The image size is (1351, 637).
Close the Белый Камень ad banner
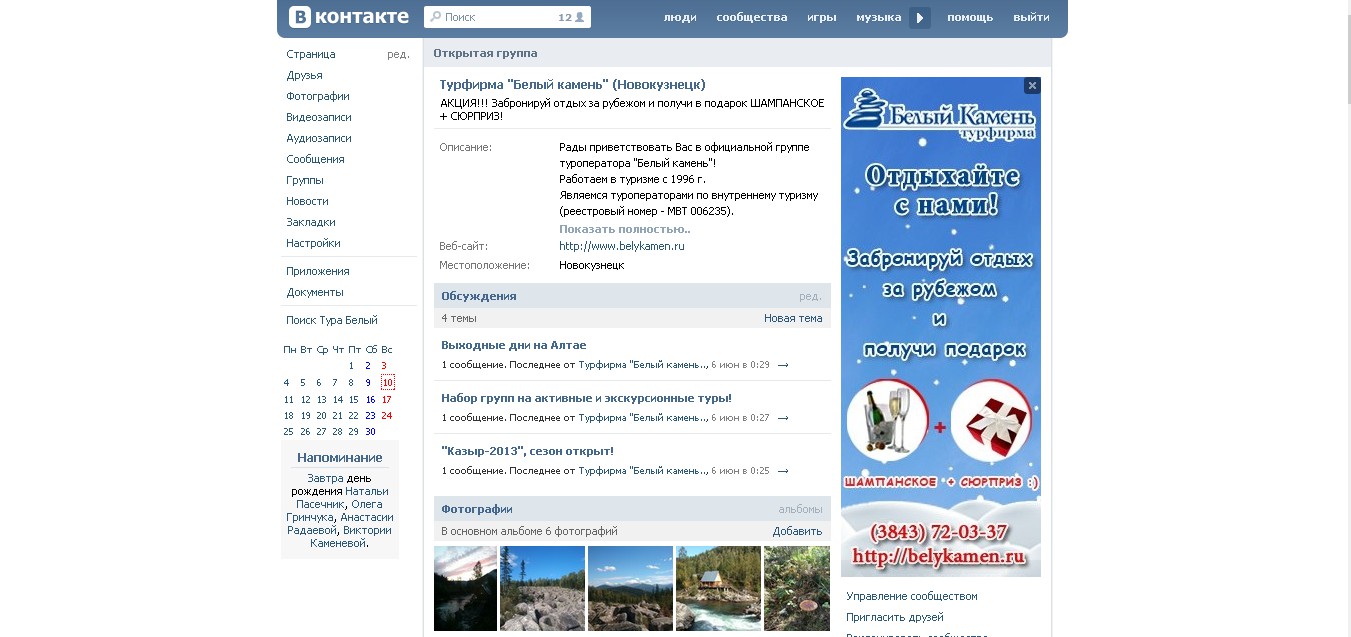point(1032,86)
